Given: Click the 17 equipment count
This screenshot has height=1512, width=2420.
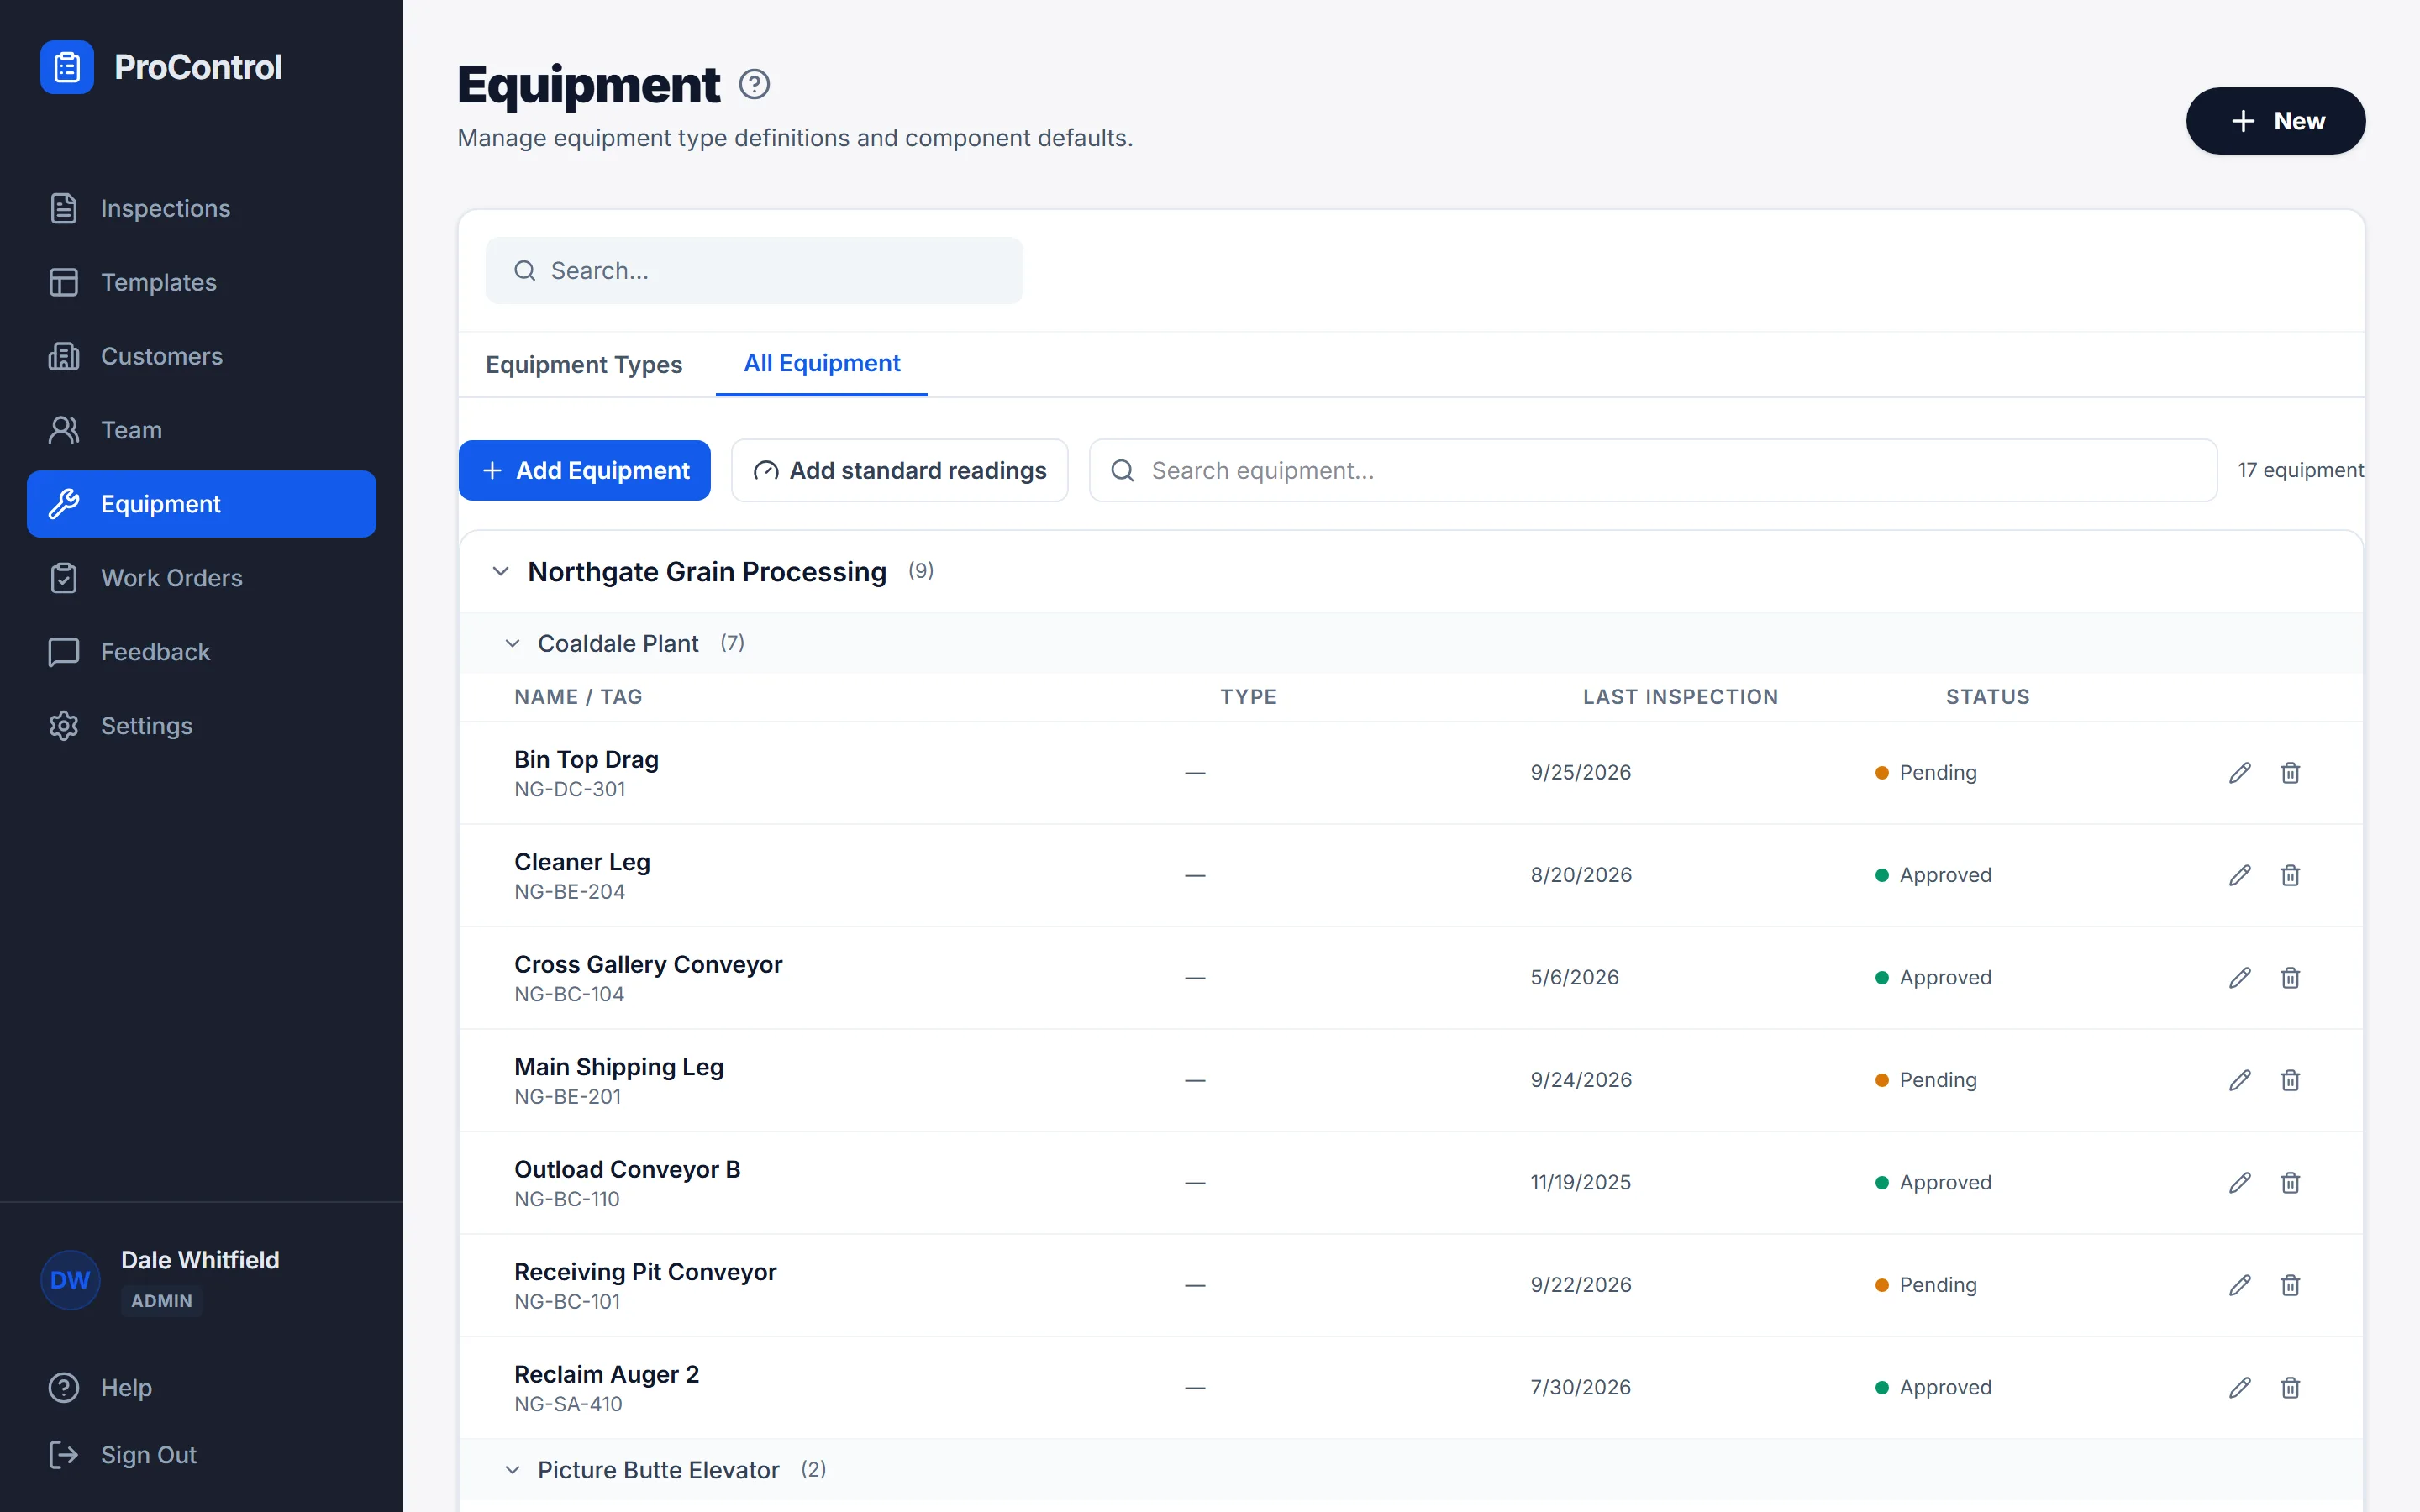Looking at the screenshot, I should tap(2300, 470).
